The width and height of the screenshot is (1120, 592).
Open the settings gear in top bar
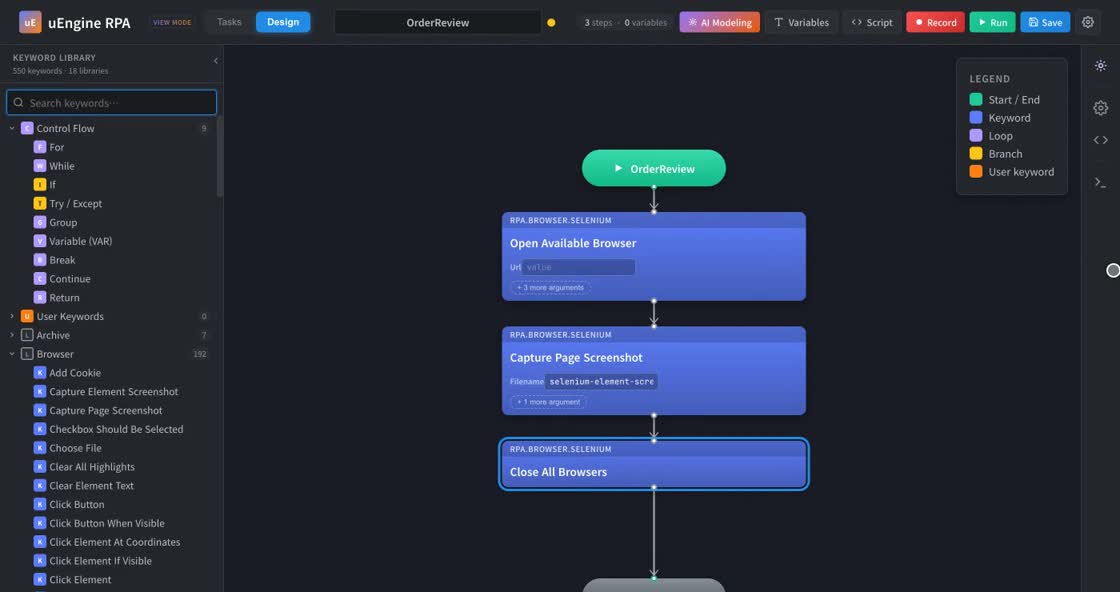(1088, 22)
